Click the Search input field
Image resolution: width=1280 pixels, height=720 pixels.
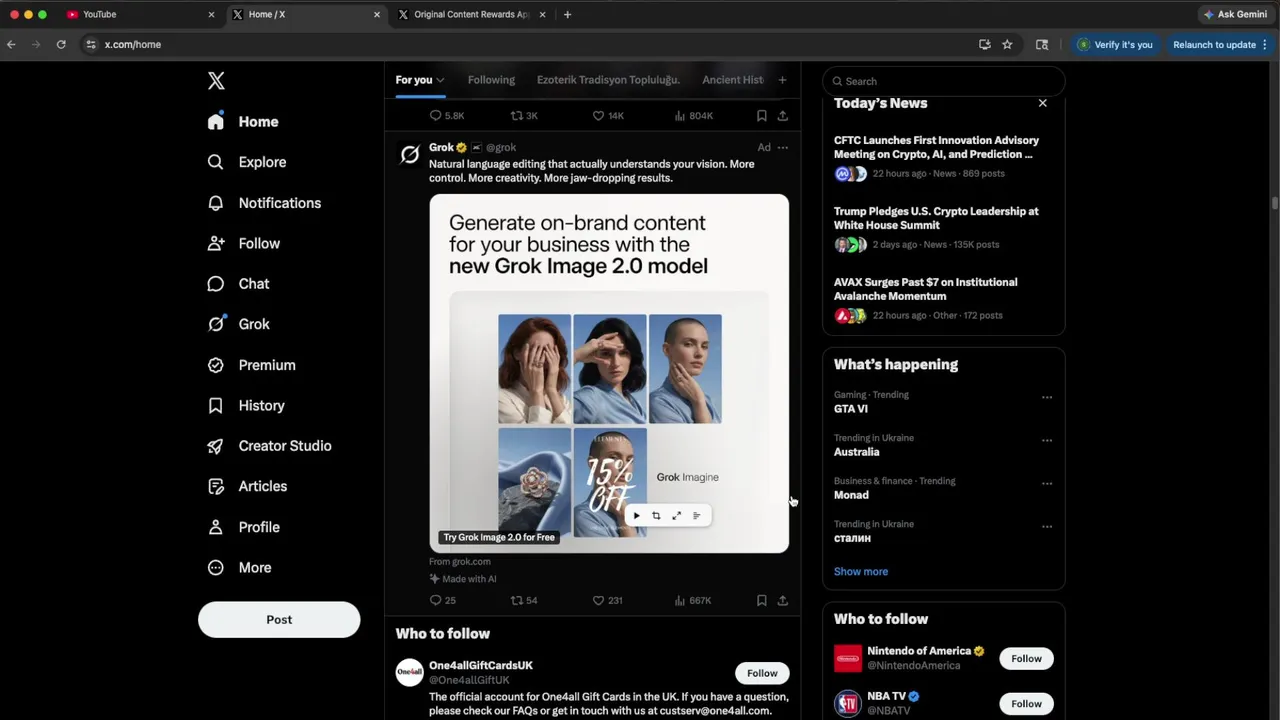coord(944,81)
